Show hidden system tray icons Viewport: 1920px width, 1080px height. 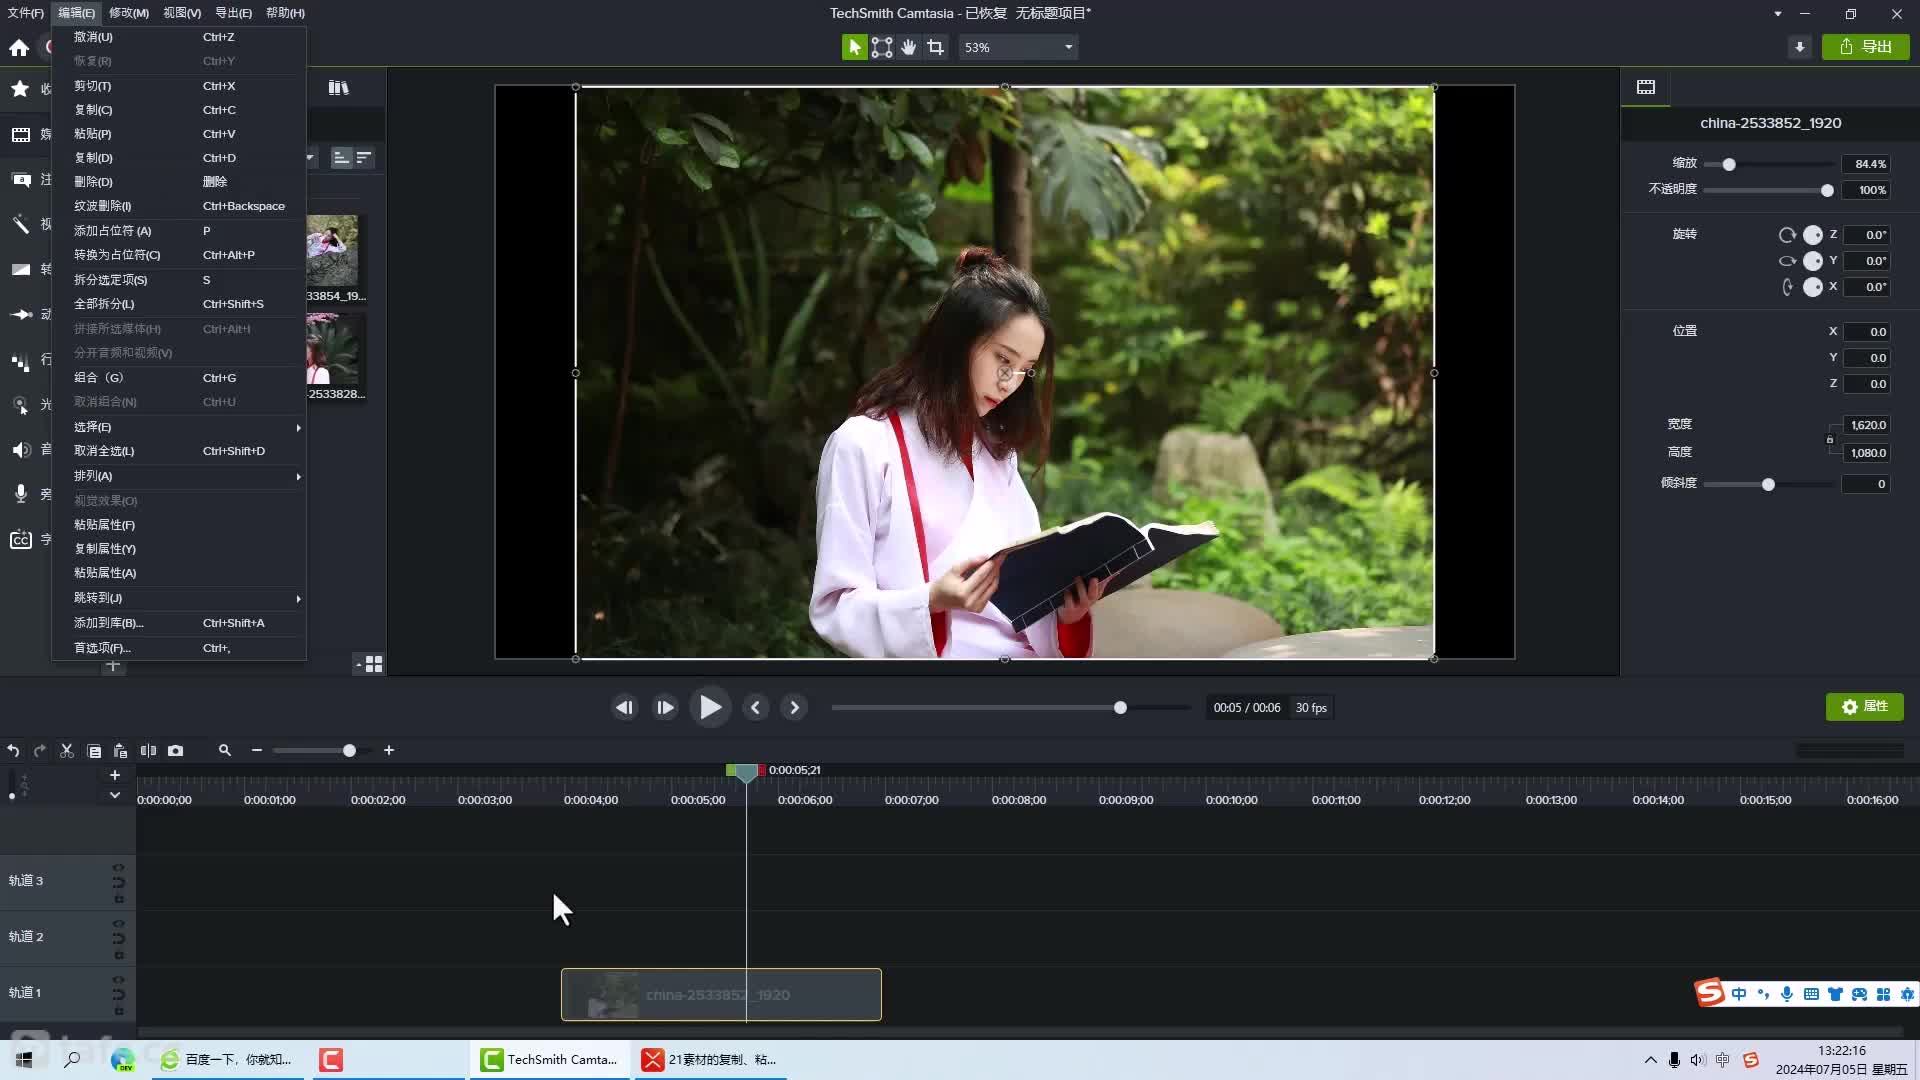(1650, 1060)
